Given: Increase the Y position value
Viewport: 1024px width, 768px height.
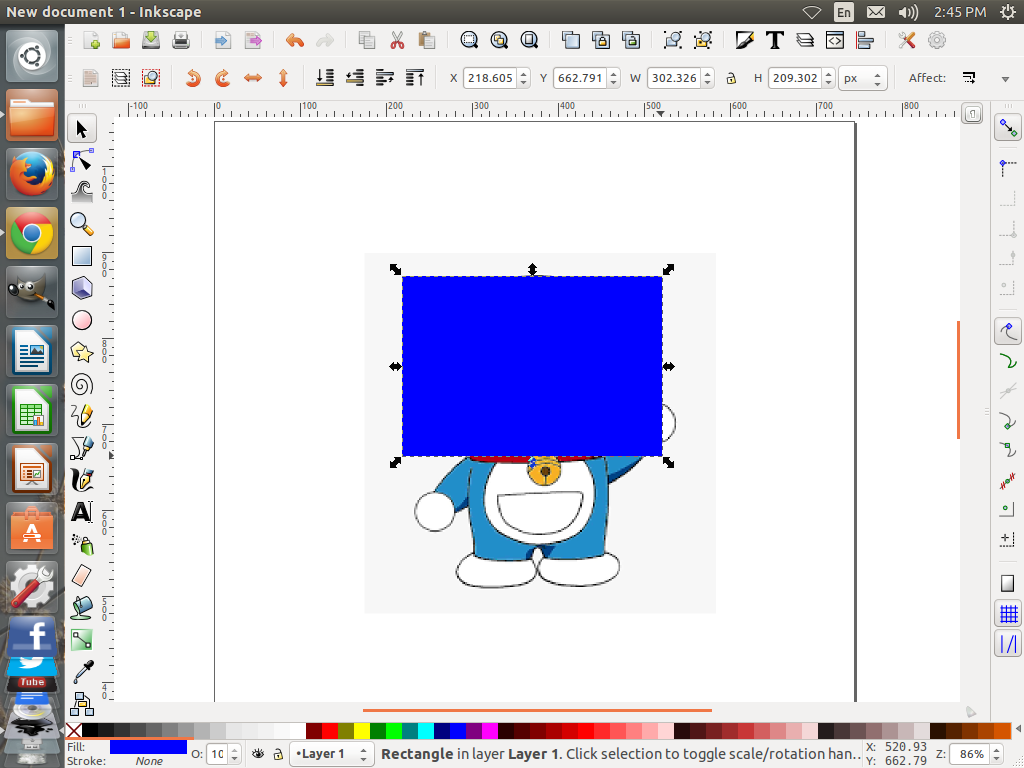Looking at the screenshot, I should 613,74.
